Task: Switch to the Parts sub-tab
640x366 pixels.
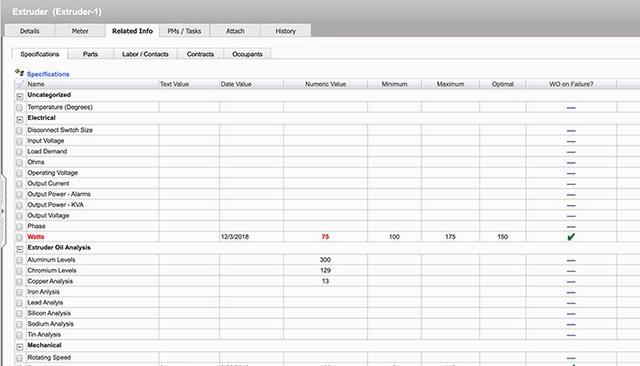Action: pos(90,54)
